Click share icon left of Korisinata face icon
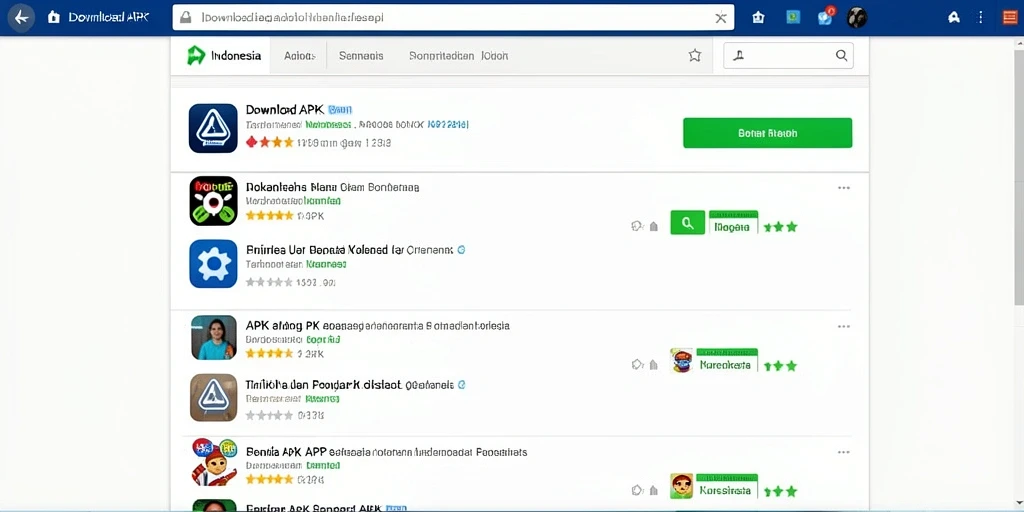The width and height of the screenshot is (1024, 512). [637, 490]
